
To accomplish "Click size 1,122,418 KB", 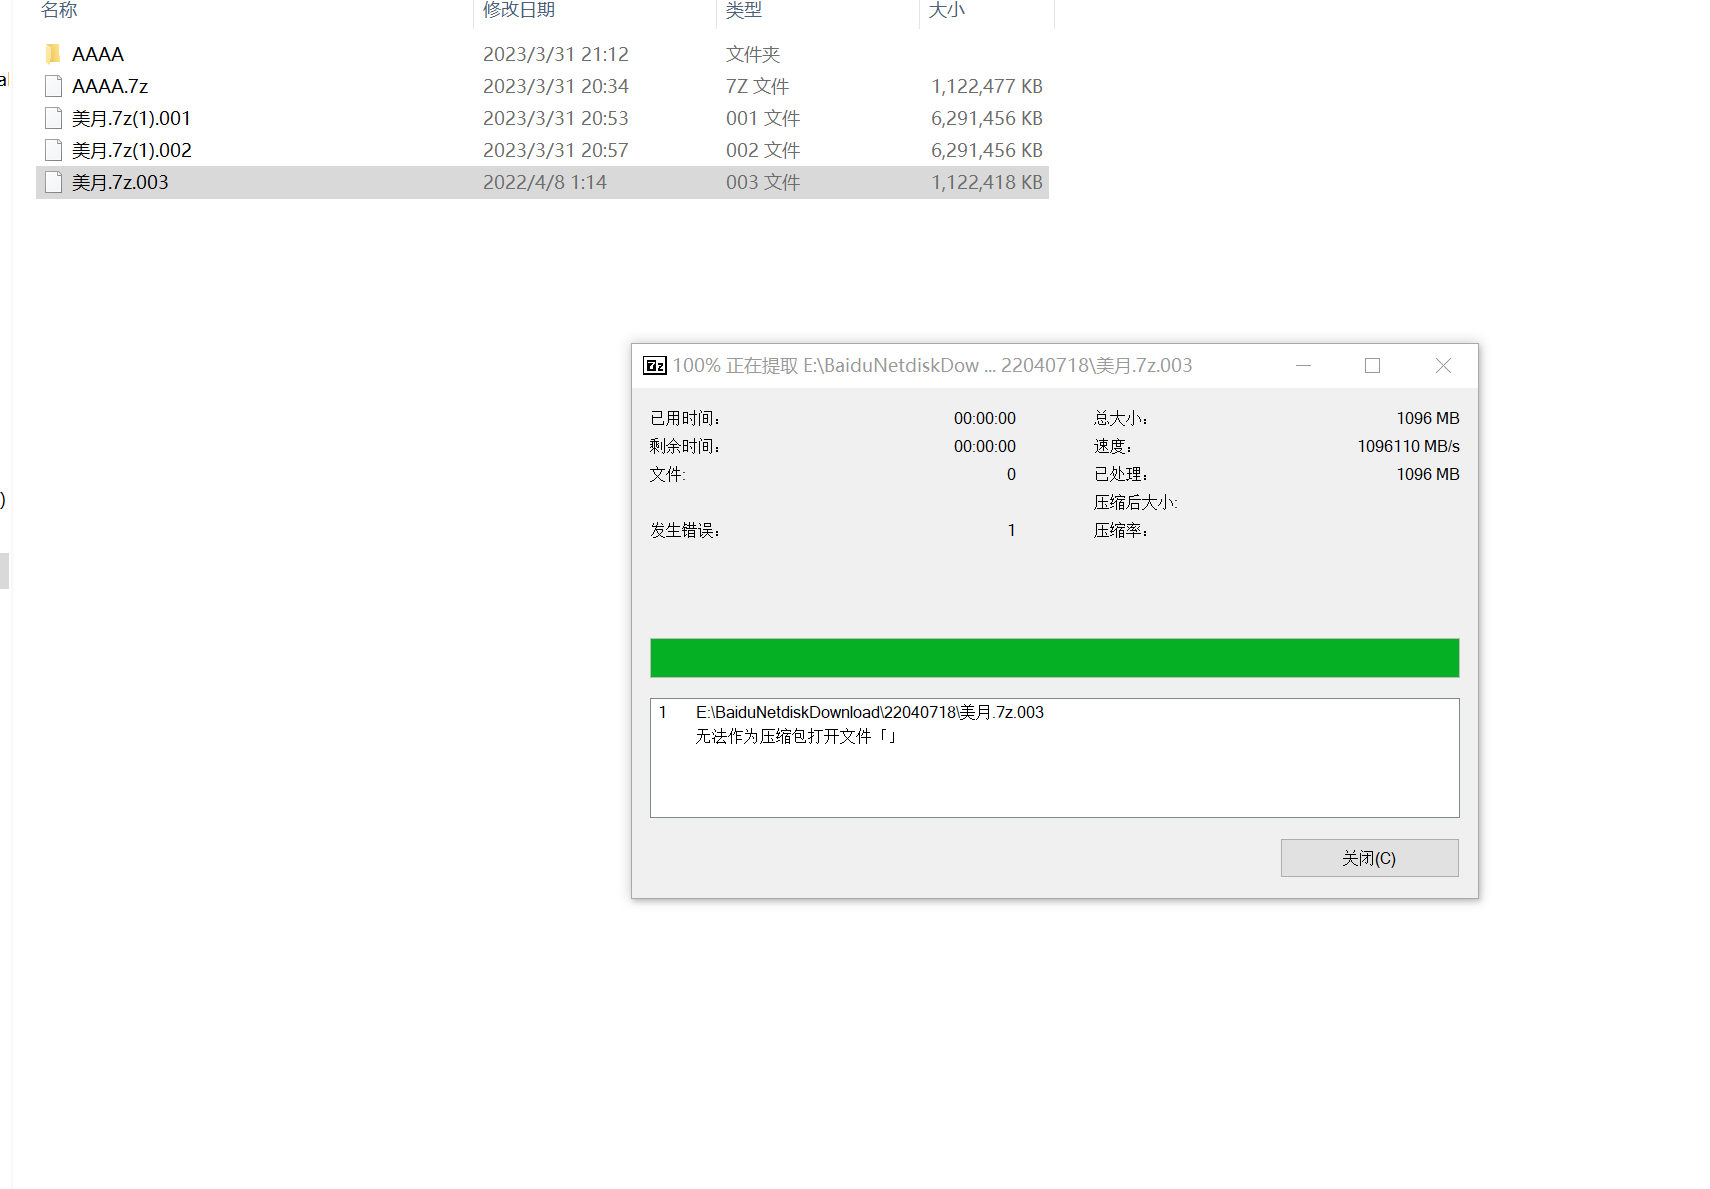I will (987, 182).
